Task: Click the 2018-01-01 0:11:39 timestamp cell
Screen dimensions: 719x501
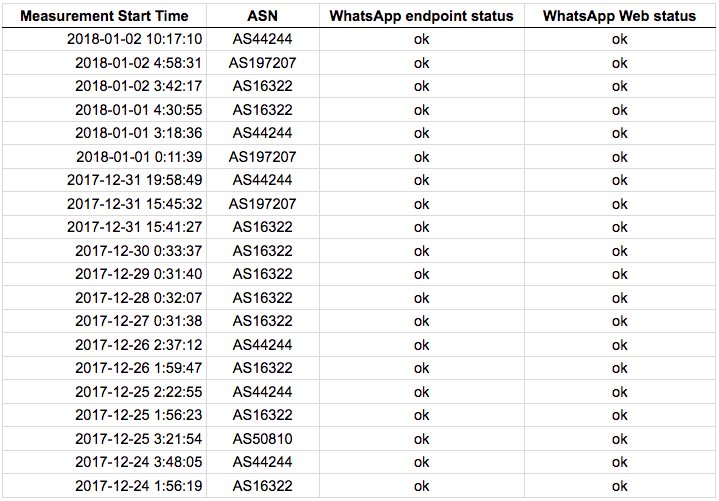Action: click(139, 157)
